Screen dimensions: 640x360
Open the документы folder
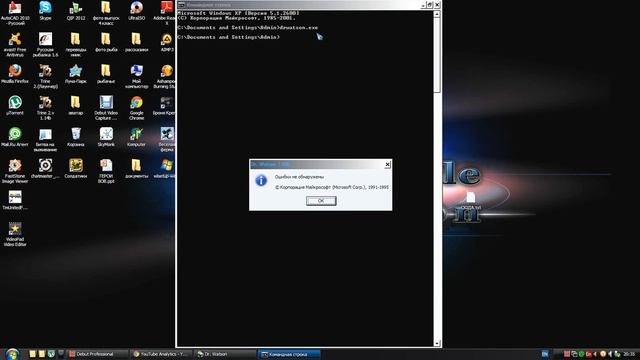coord(136,168)
